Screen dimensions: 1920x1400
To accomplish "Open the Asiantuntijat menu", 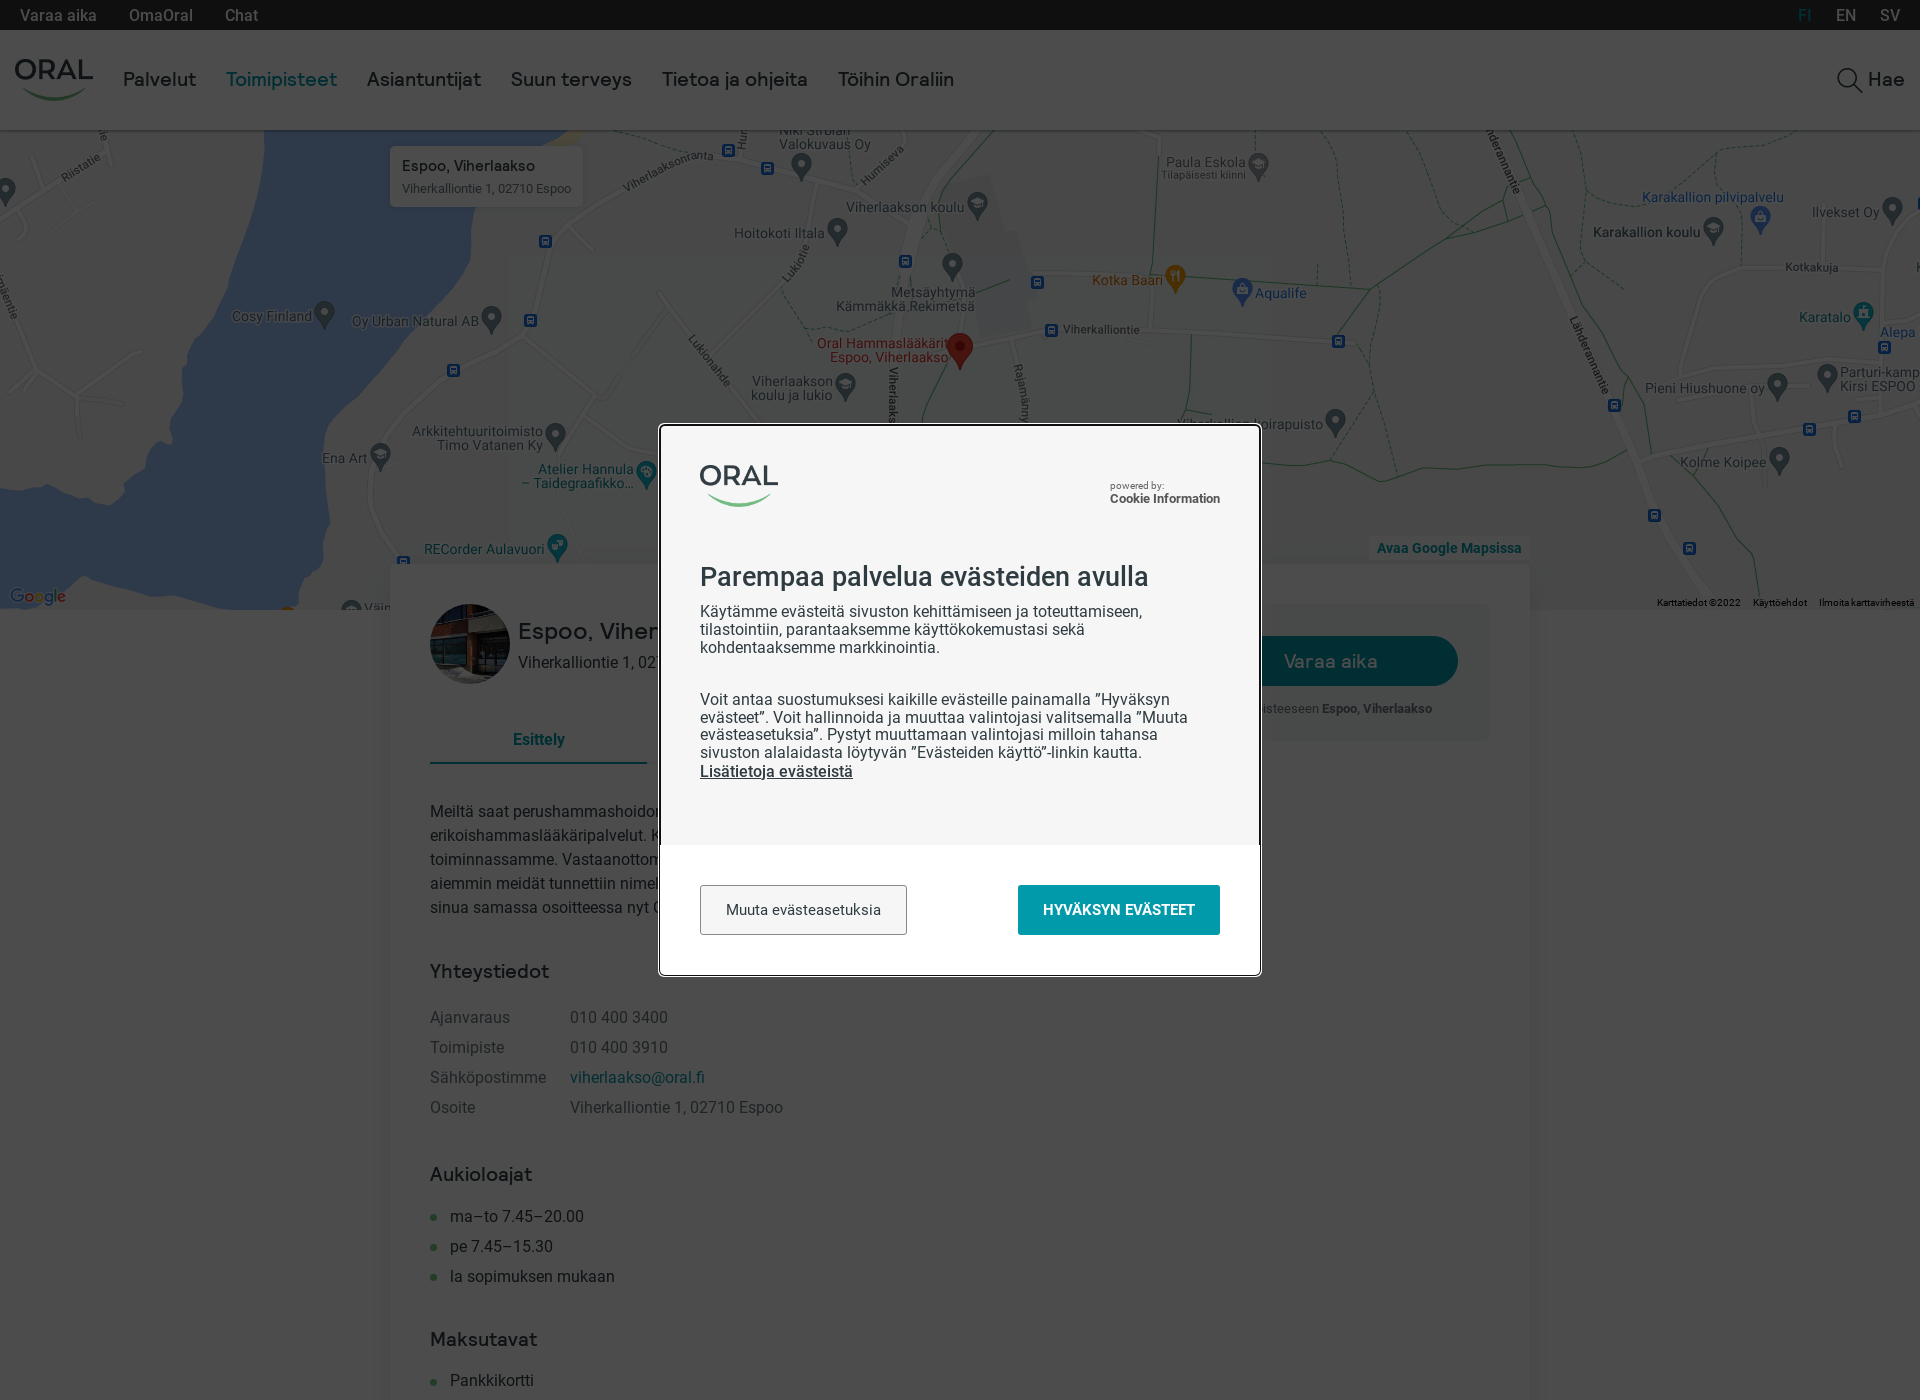I will click(423, 80).
